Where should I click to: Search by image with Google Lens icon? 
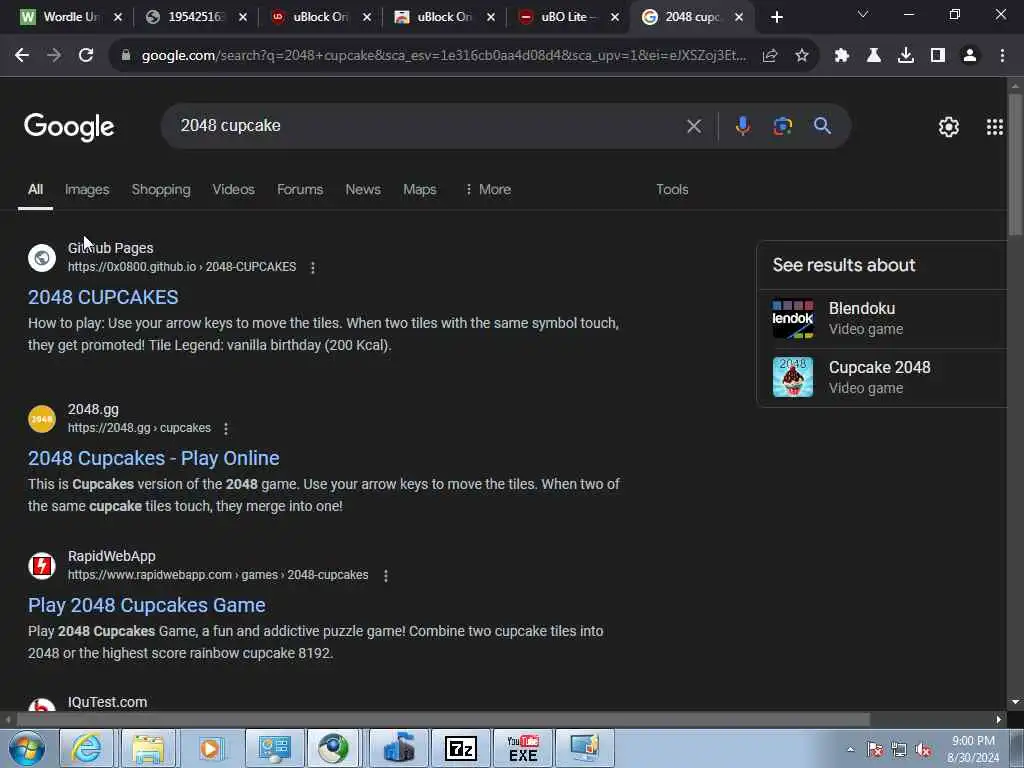782,125
